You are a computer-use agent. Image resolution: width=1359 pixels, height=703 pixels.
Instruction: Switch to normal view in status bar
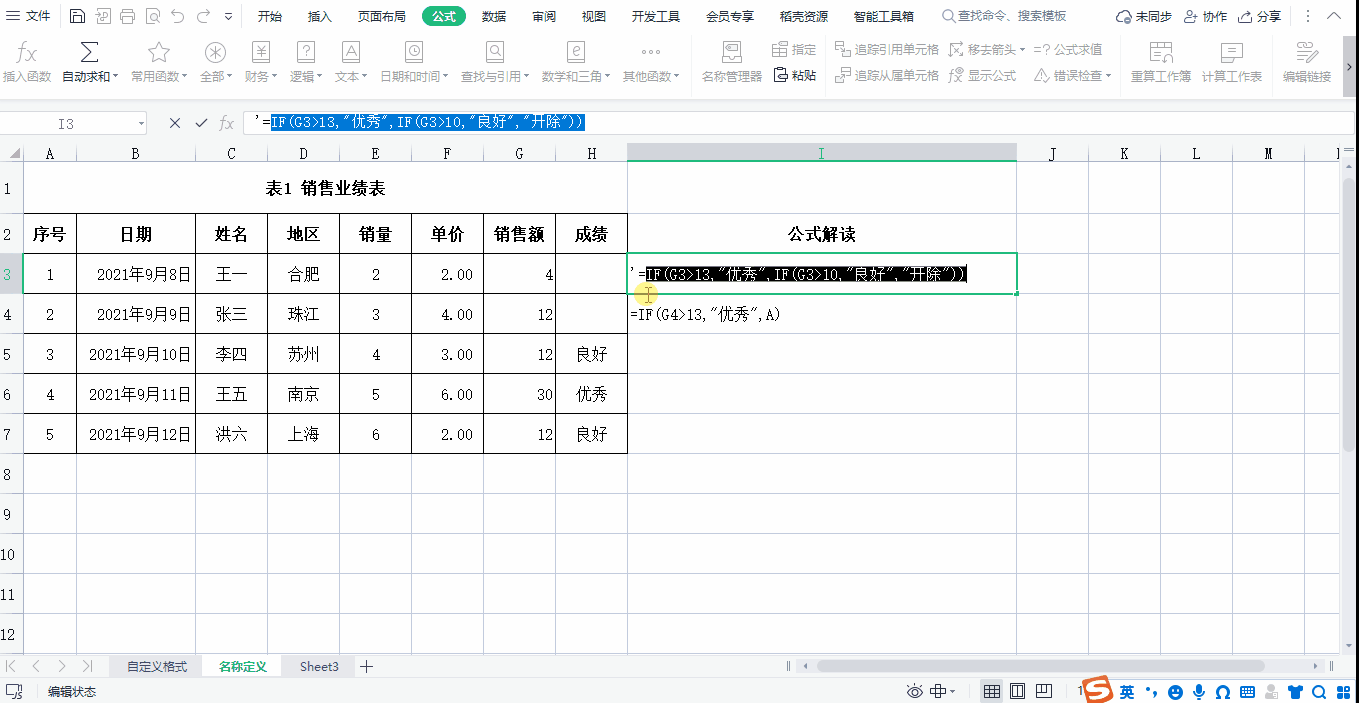click(992, 691)
